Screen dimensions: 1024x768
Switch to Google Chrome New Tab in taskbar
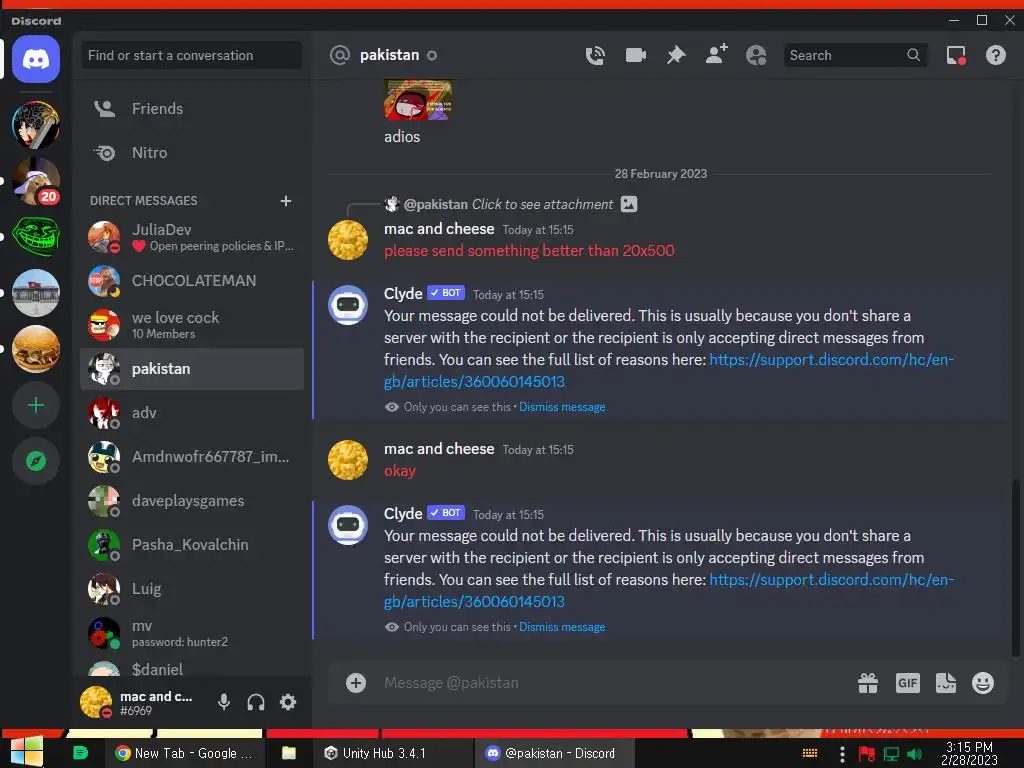click(184, 753)
